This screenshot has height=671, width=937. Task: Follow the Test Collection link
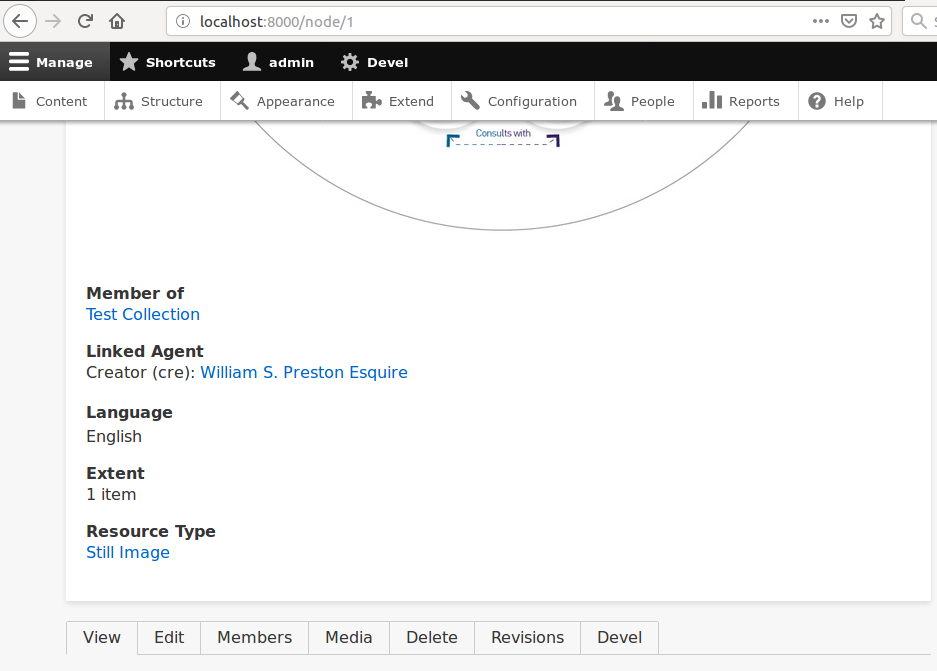click(143, 314)
